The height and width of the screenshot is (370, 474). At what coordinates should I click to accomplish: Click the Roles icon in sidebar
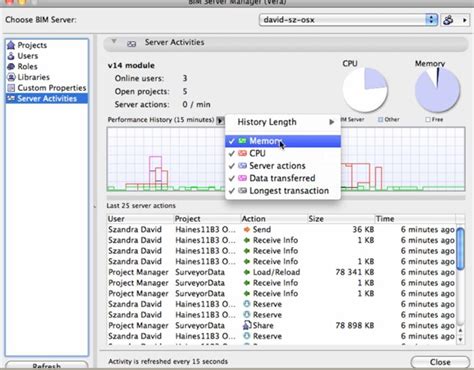[11, 66]
